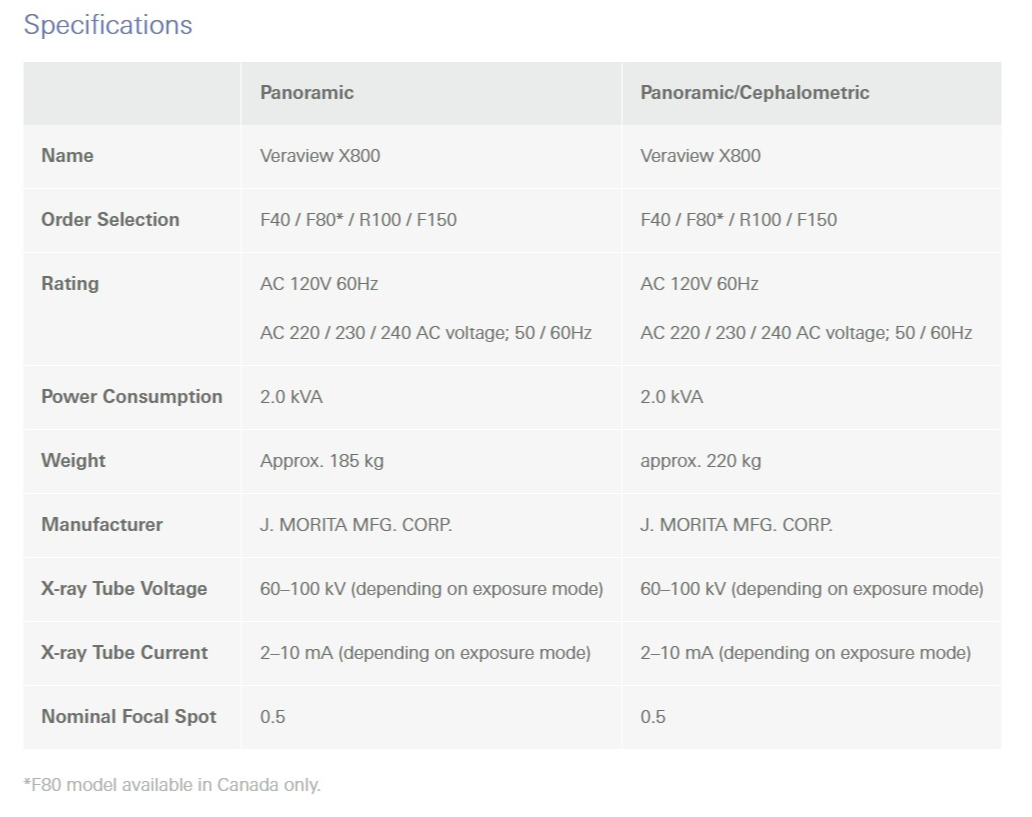Click the Name row label
The height and width of the screenshot is (817, 1032).
pos(67,156)
